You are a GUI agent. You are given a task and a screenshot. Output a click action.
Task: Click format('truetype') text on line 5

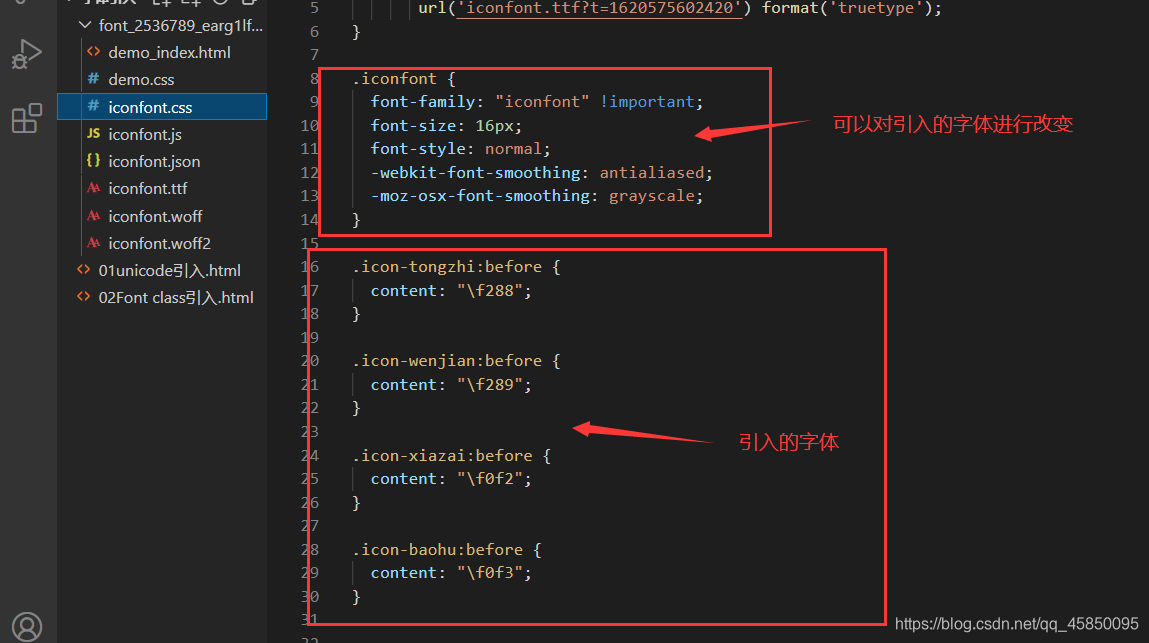tap(846, 9)
